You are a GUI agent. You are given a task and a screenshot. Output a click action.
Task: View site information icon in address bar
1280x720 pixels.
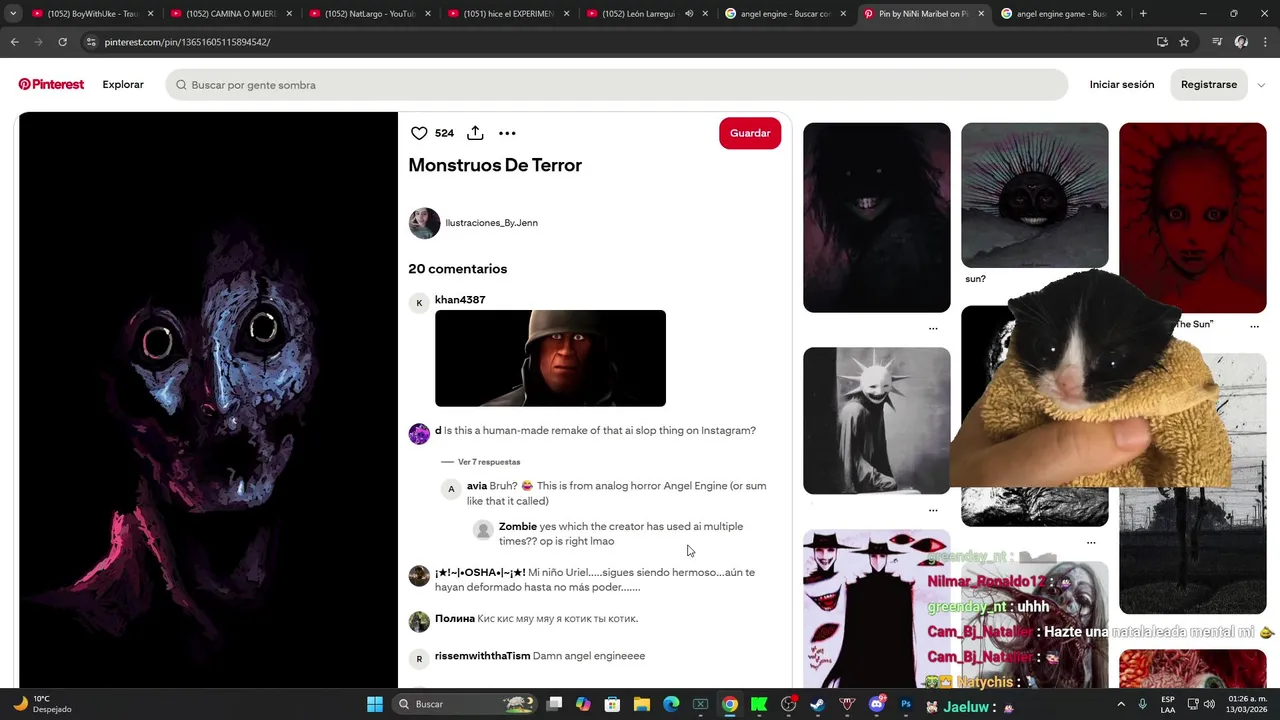tap(91, 42)
